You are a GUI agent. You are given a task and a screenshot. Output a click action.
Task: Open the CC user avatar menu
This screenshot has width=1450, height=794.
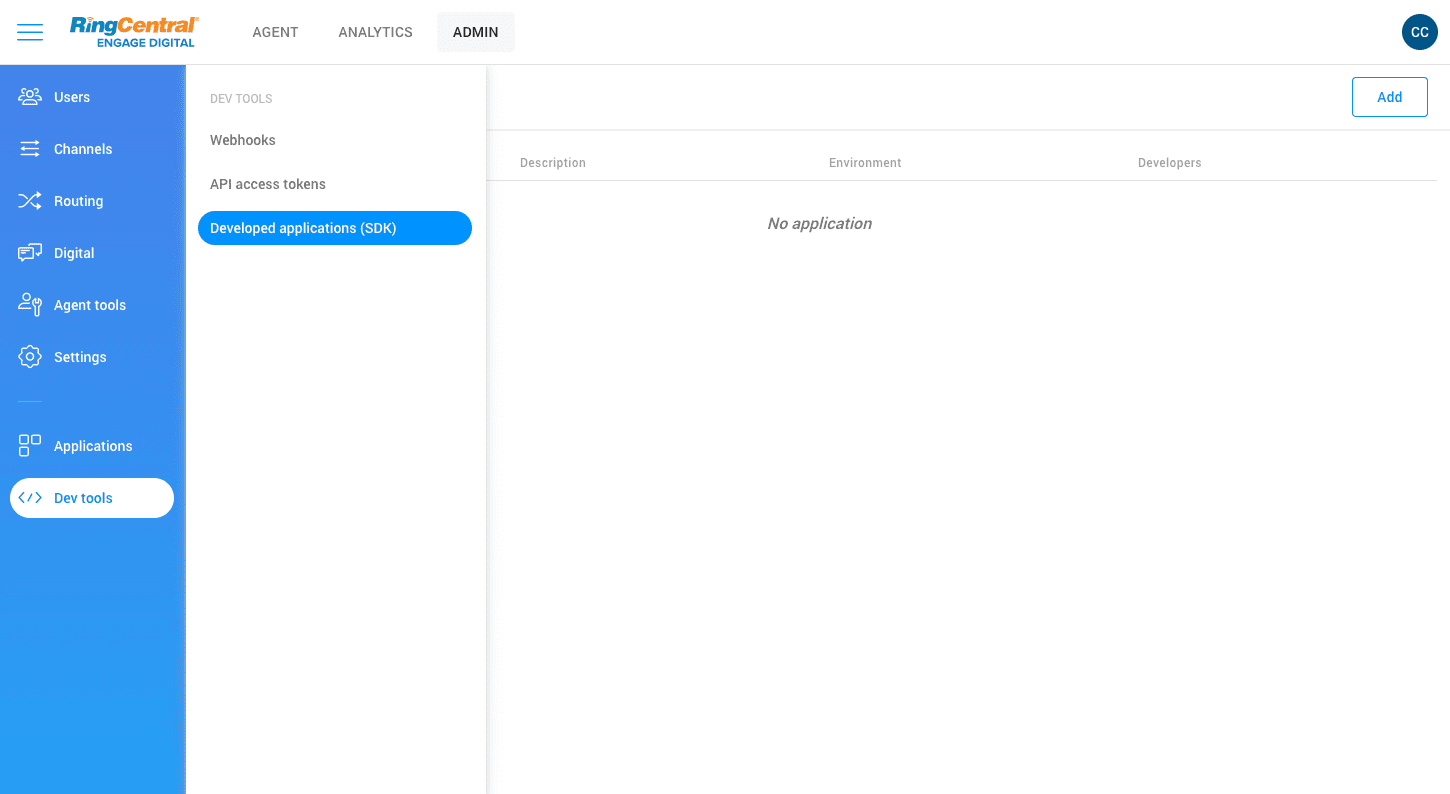click(1419, 32)
